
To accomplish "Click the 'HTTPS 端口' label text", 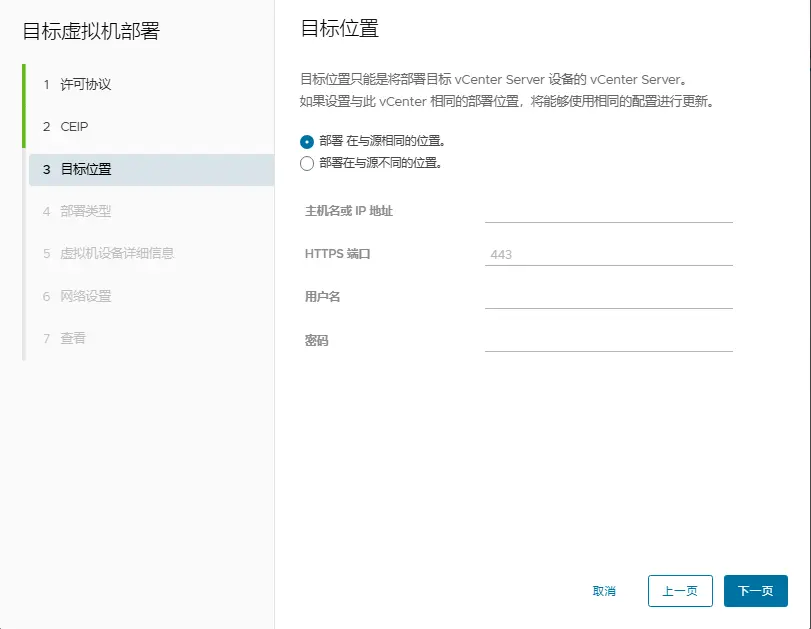I will (x=337, y=254).
